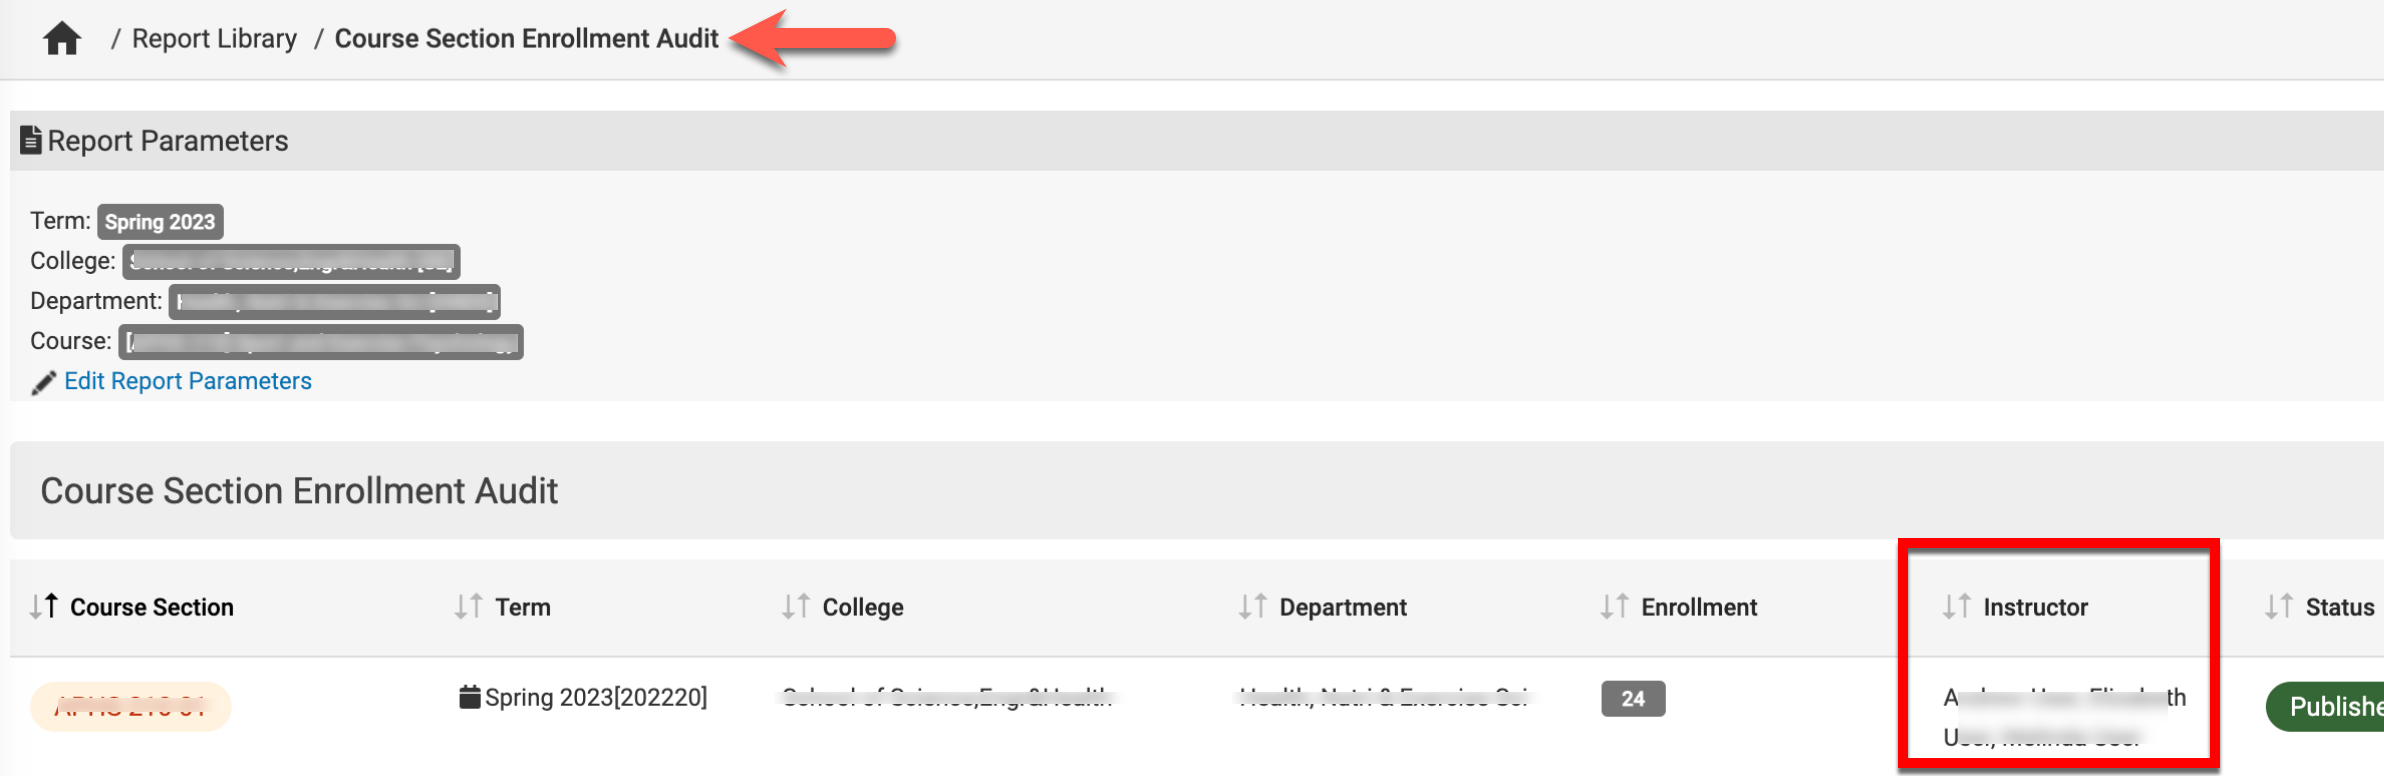Click the calendar icon beside Spring 2023[202220]
Viewport: 2384px width, 776px height.
(469, 697)
